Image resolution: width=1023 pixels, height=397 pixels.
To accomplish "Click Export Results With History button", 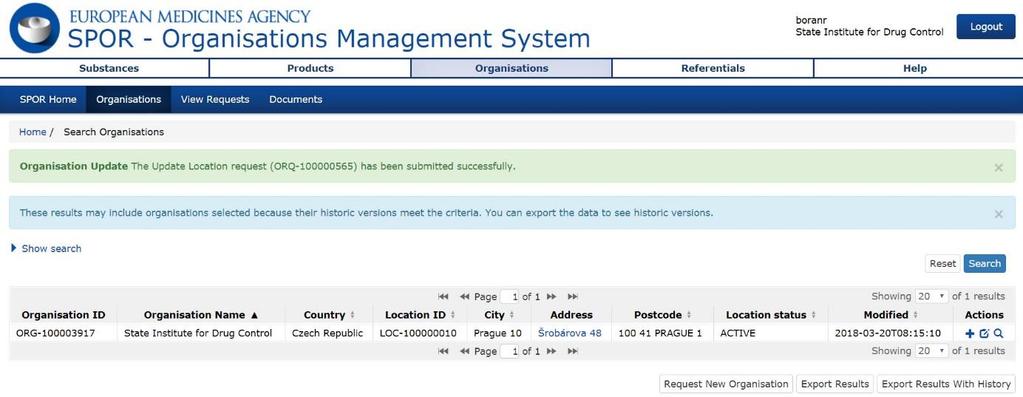I will coord(946,384).
